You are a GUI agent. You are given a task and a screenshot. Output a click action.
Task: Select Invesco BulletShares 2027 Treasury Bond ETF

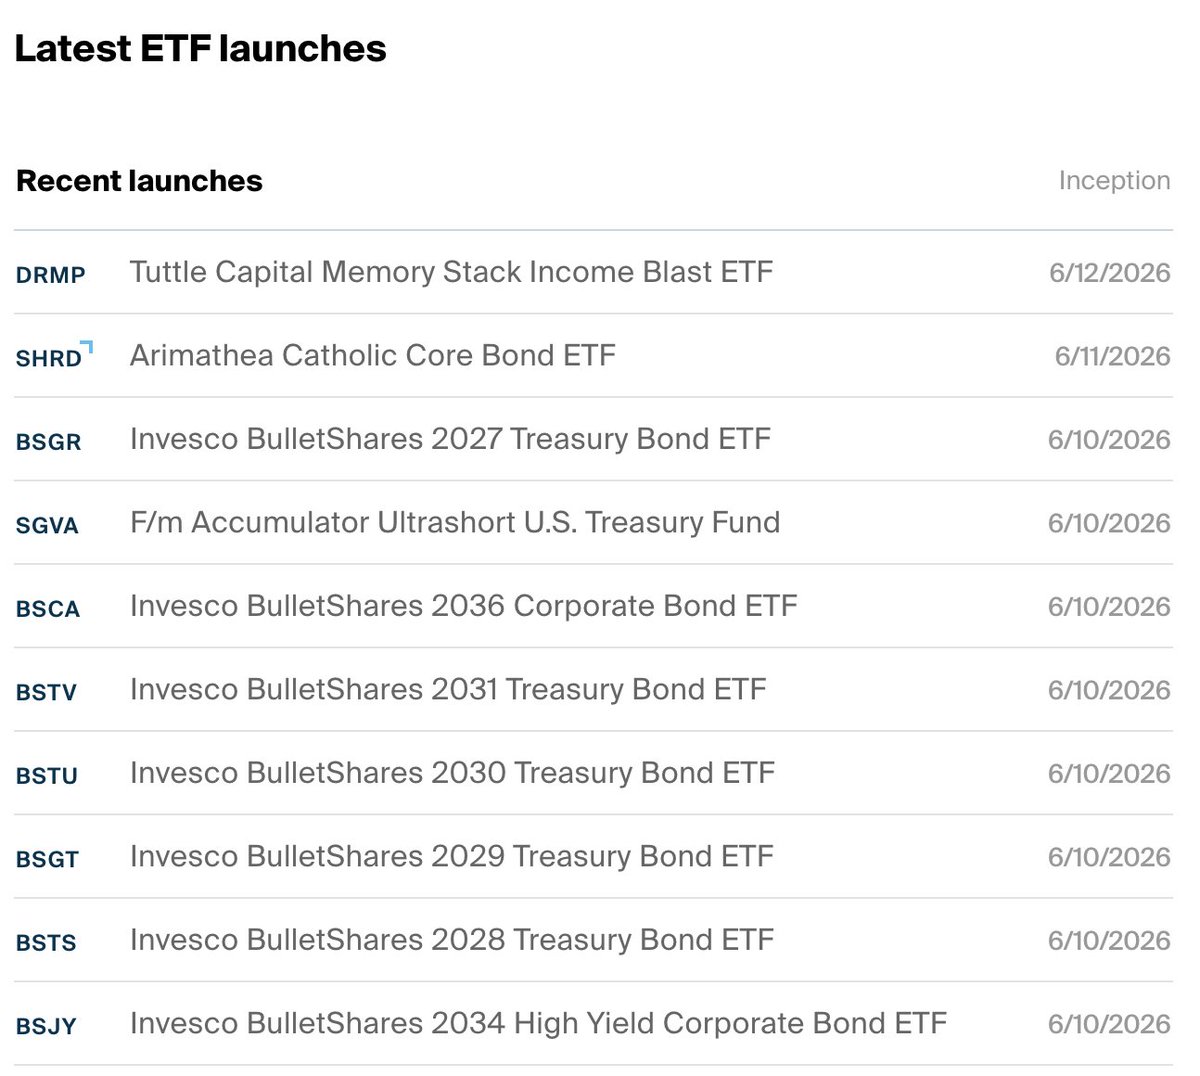pos(451,439)
